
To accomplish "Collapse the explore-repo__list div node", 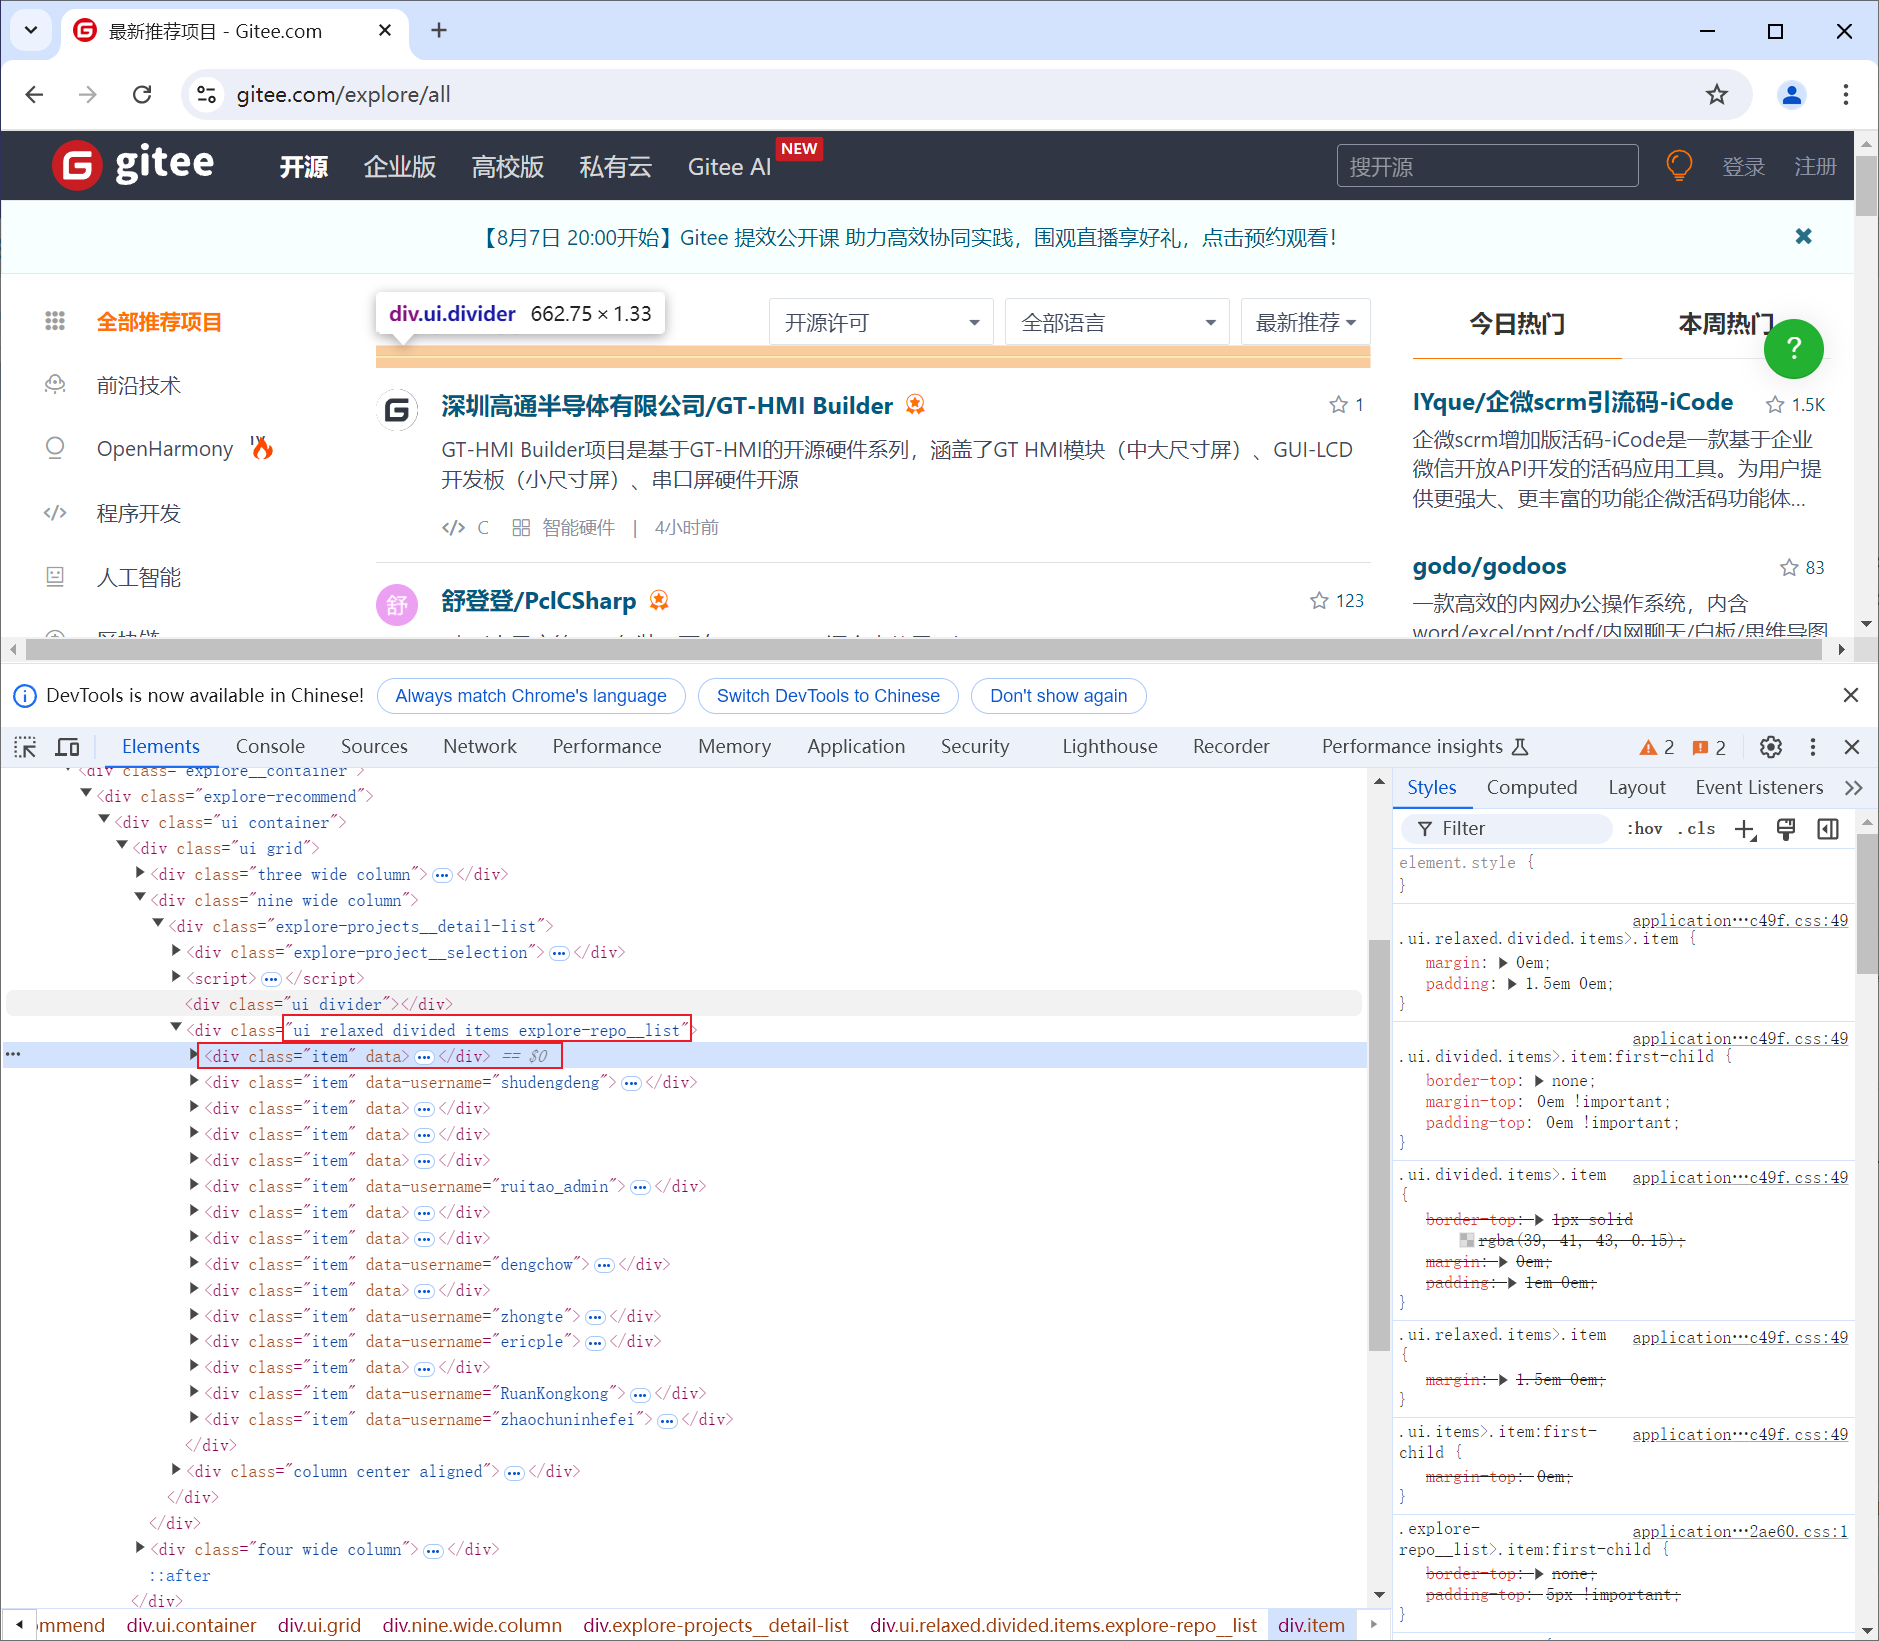I will pyautogui.click(x=177, y=1029).
